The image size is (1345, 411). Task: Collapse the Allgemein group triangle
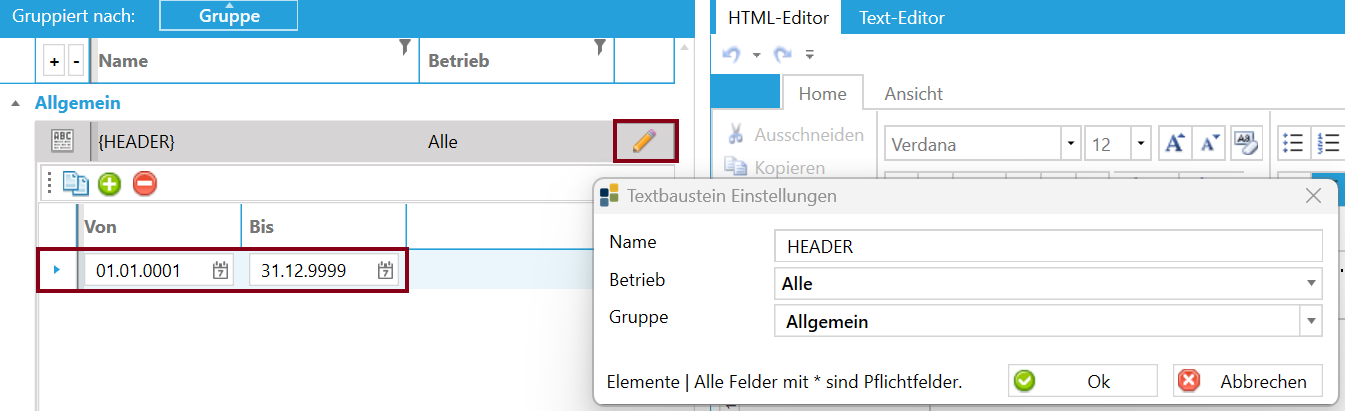tap(17, 102)
